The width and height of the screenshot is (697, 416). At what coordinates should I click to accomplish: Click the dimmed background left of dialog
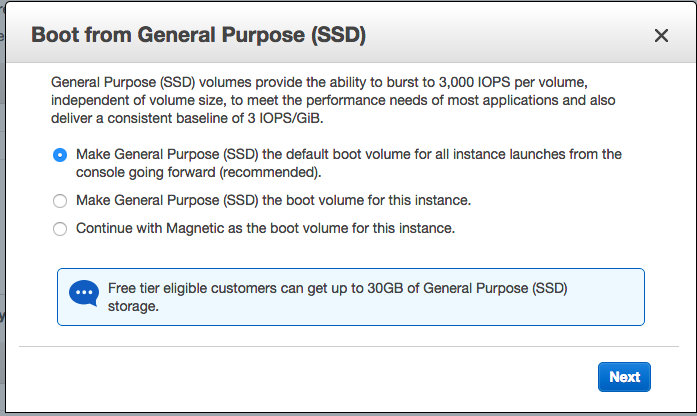(x=3, y=200)
